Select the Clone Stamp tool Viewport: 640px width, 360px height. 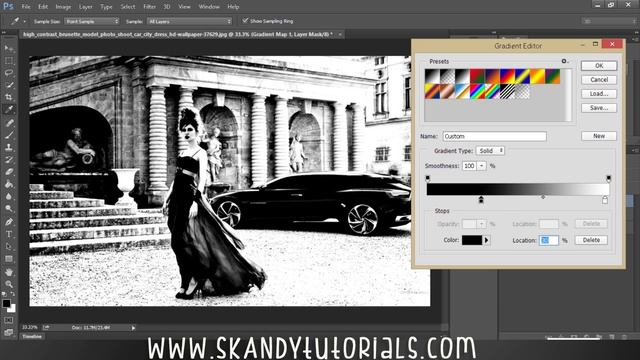point(9,147)
